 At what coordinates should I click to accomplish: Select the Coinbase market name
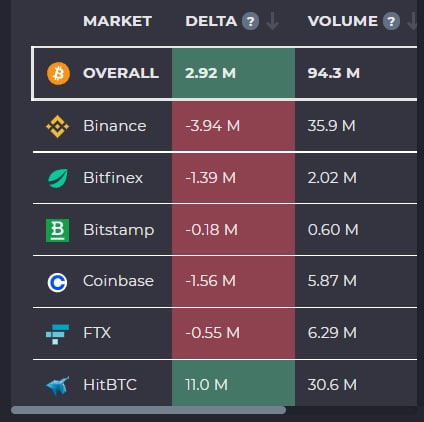pos(118,281)
